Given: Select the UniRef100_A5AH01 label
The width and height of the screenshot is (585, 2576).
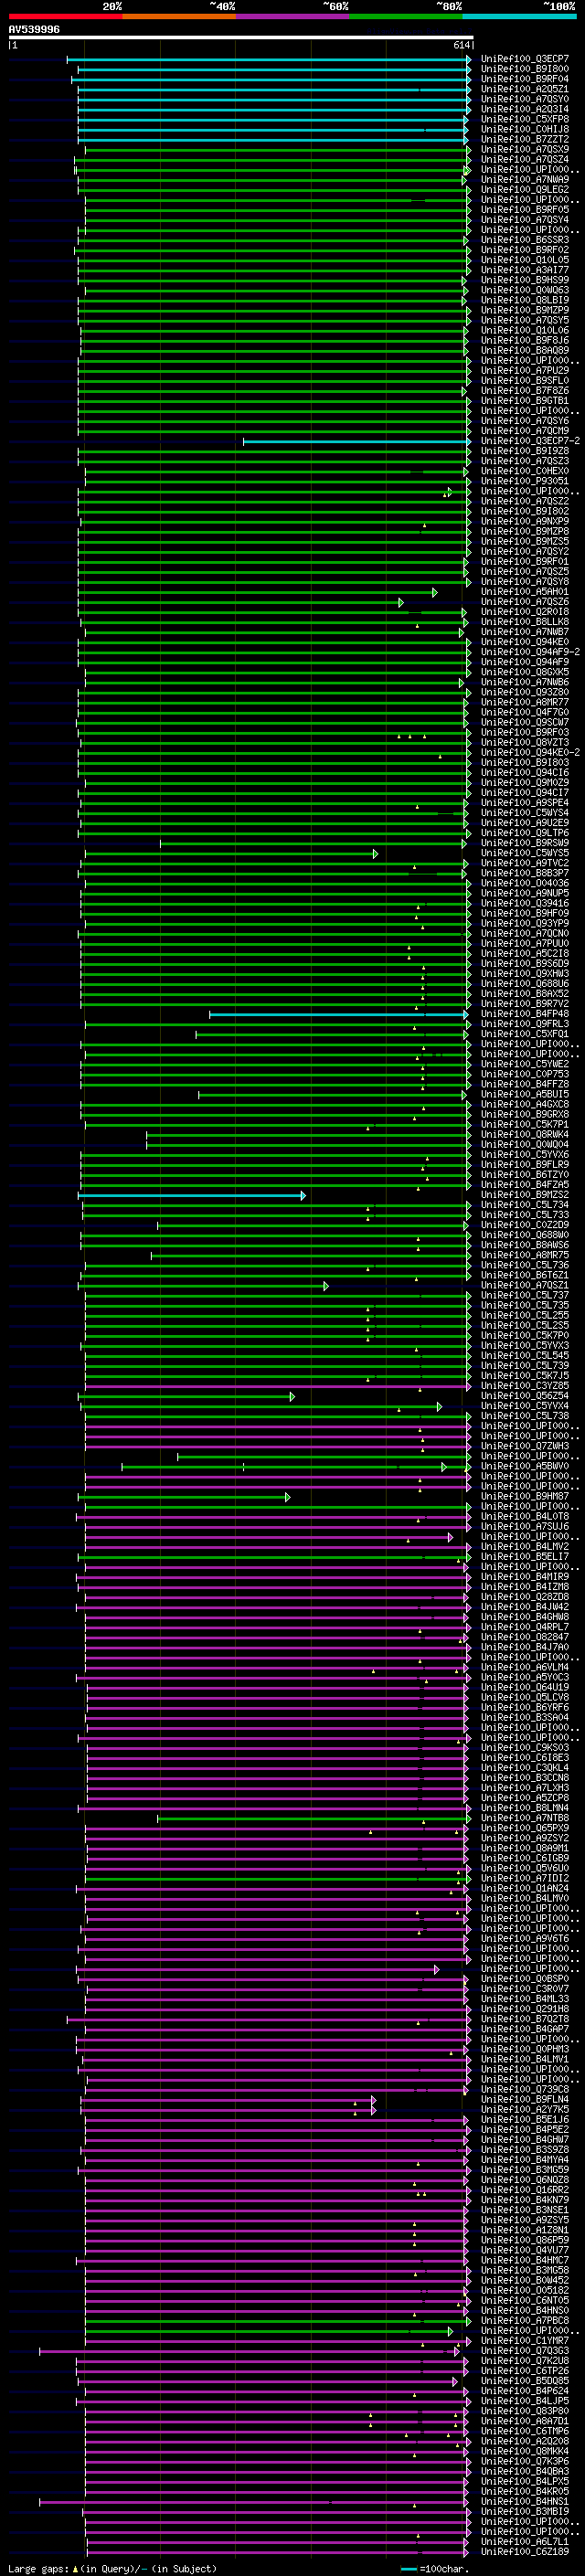Looking at the screenshot, I should [x=525, y=592].
